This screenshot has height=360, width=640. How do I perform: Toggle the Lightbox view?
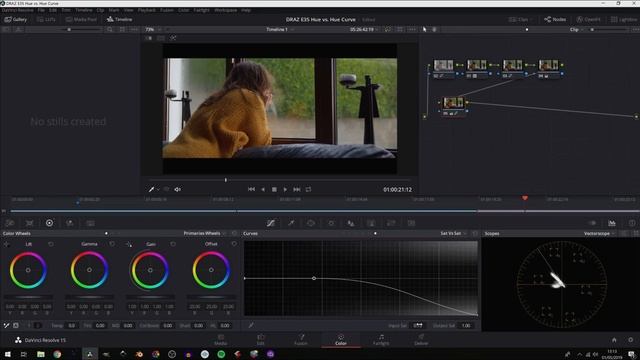pos(624,19)
